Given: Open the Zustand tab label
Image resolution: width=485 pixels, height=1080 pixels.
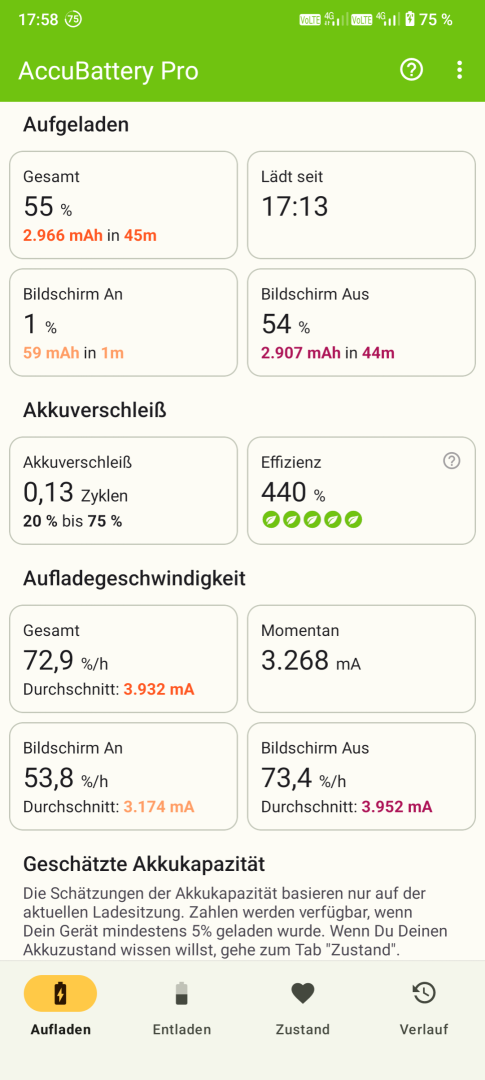Looking at the screenshot, I should (302, 1030).
